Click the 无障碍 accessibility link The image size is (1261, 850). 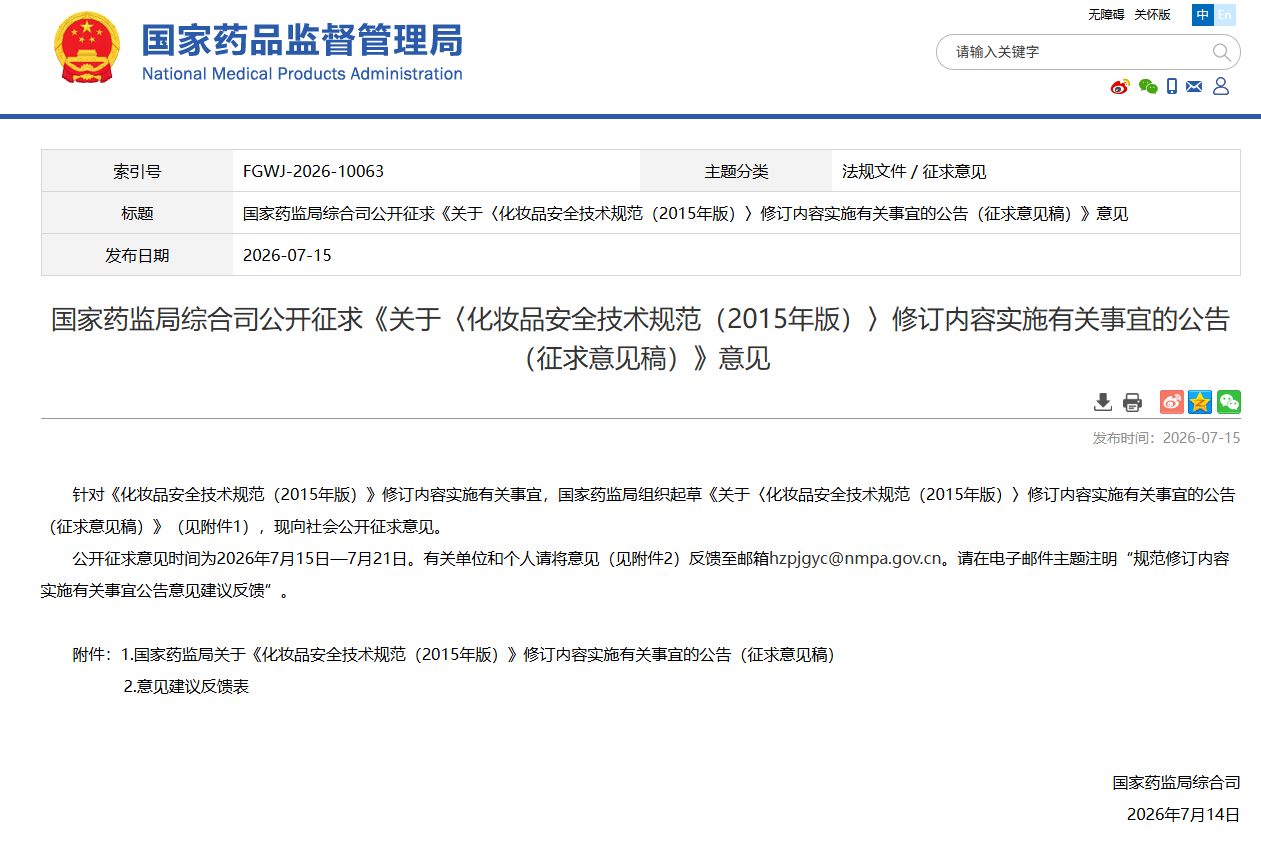click(x=1106, y=15)
